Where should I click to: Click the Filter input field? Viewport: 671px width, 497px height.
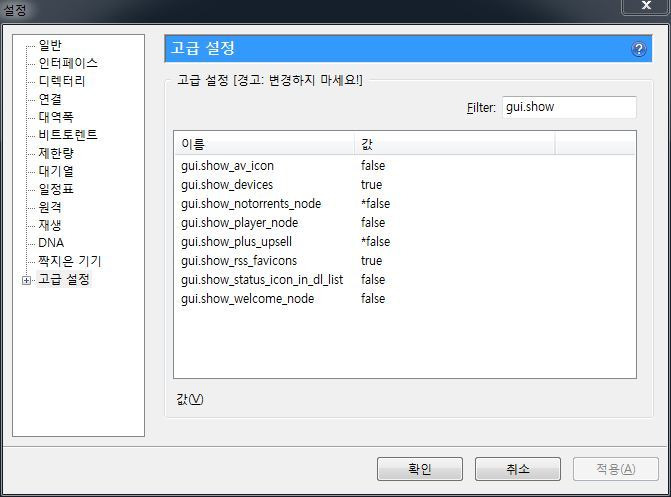pyautogui.click(x=569, y=107)
